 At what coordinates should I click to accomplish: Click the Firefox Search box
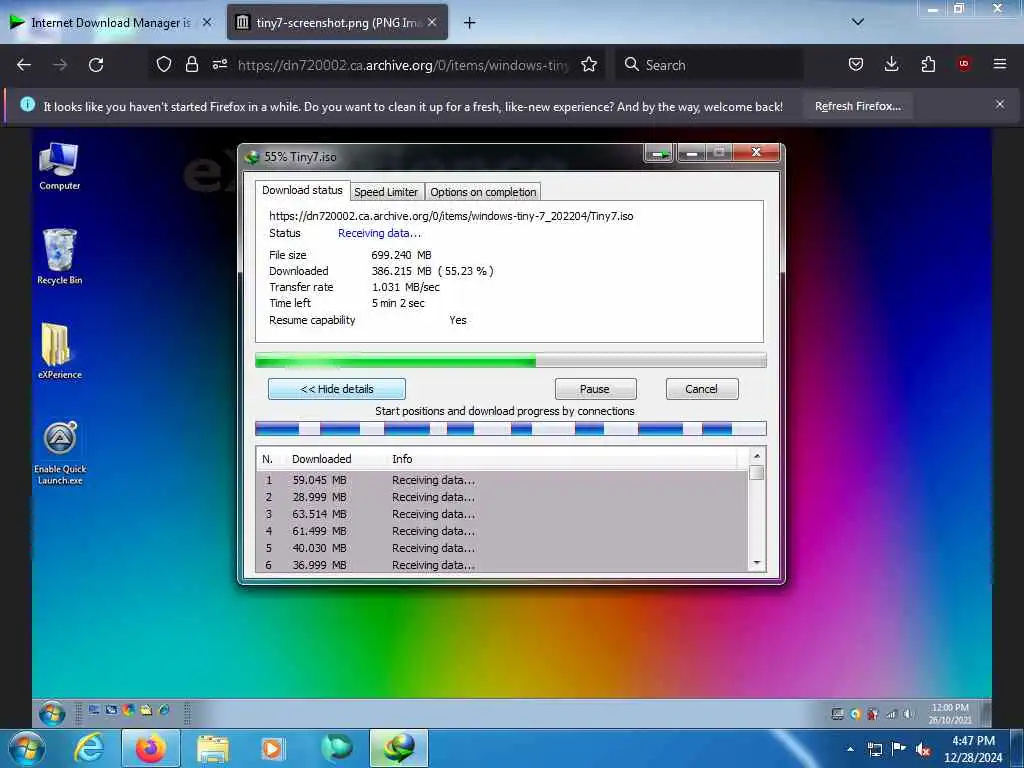709,65
